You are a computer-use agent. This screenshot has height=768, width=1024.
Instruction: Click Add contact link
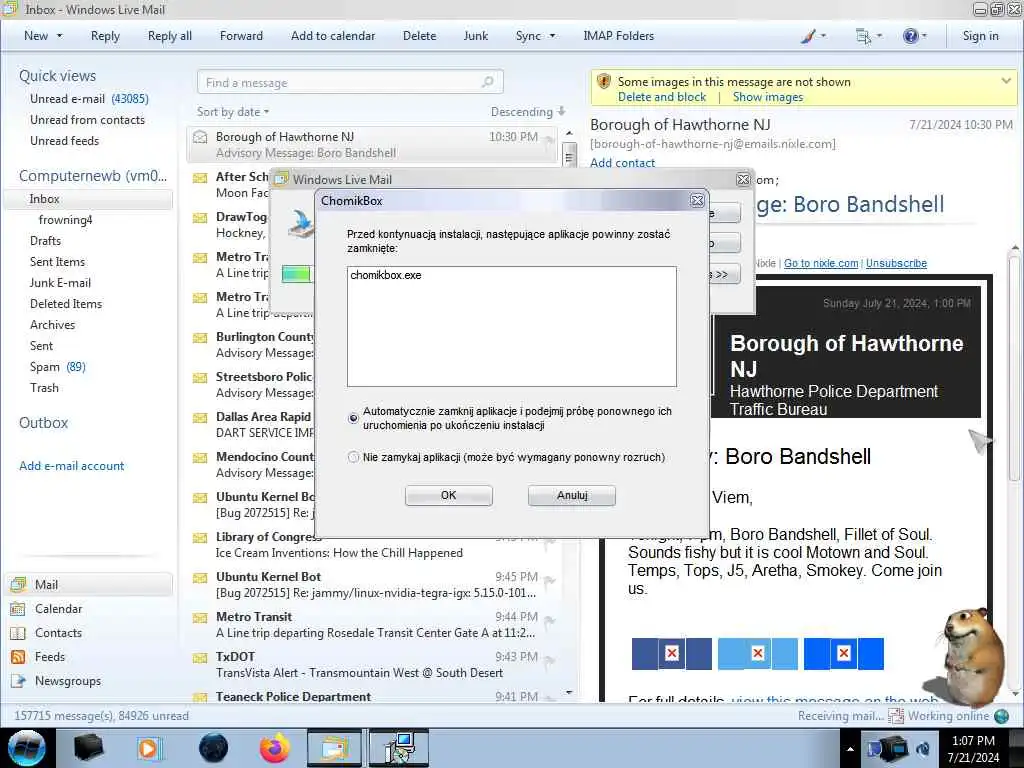click(622, 163)
